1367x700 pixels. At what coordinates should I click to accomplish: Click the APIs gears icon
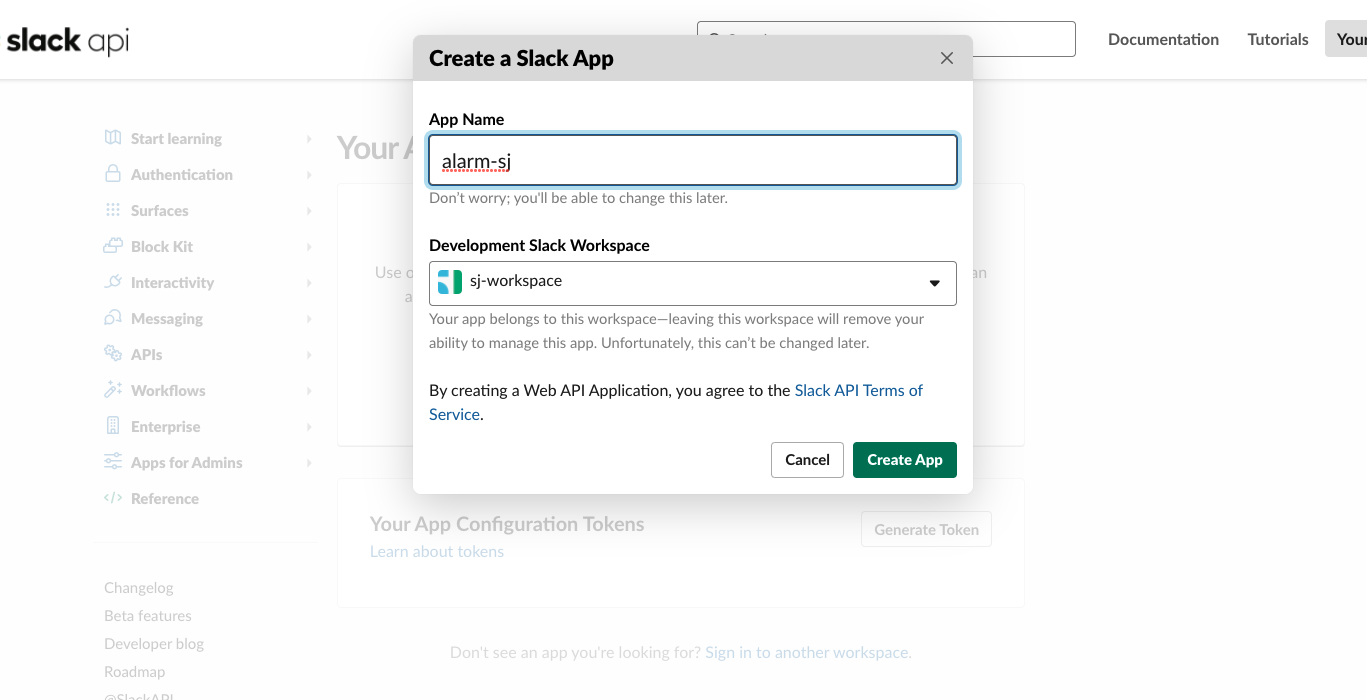pyautogui.click(x=113, y=354)
